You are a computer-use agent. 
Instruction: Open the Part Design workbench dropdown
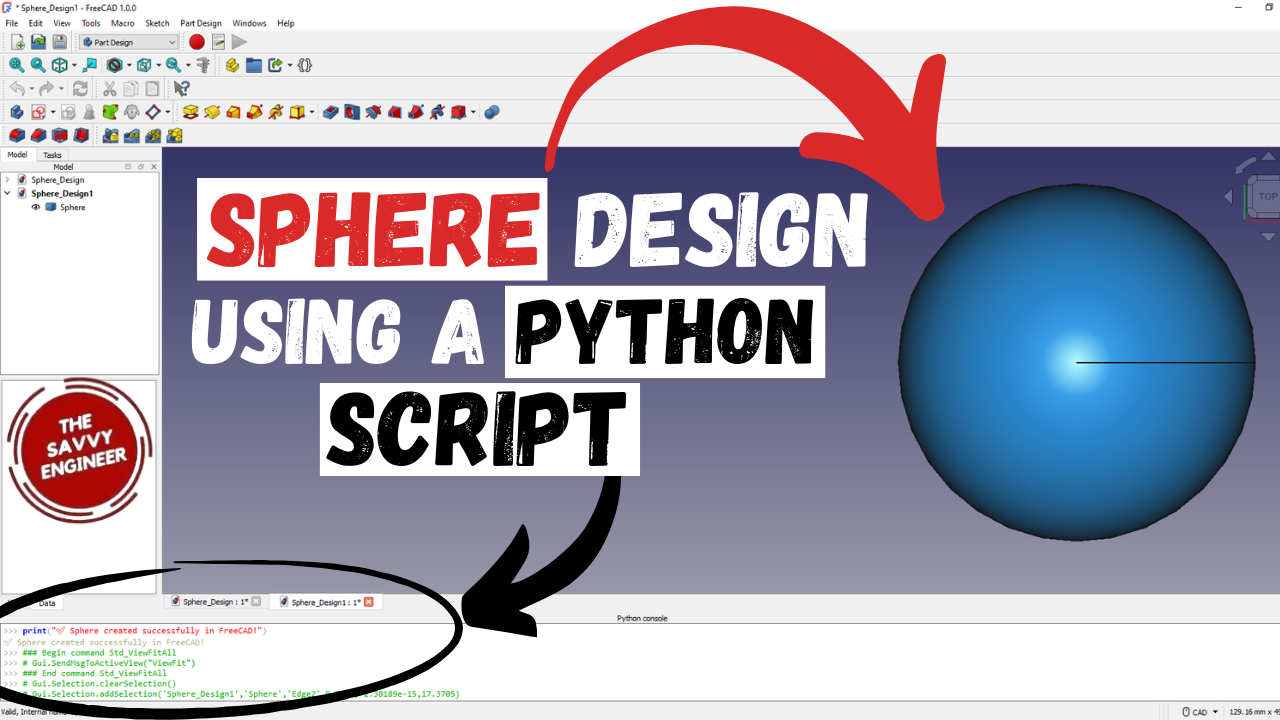pos(129,42)
